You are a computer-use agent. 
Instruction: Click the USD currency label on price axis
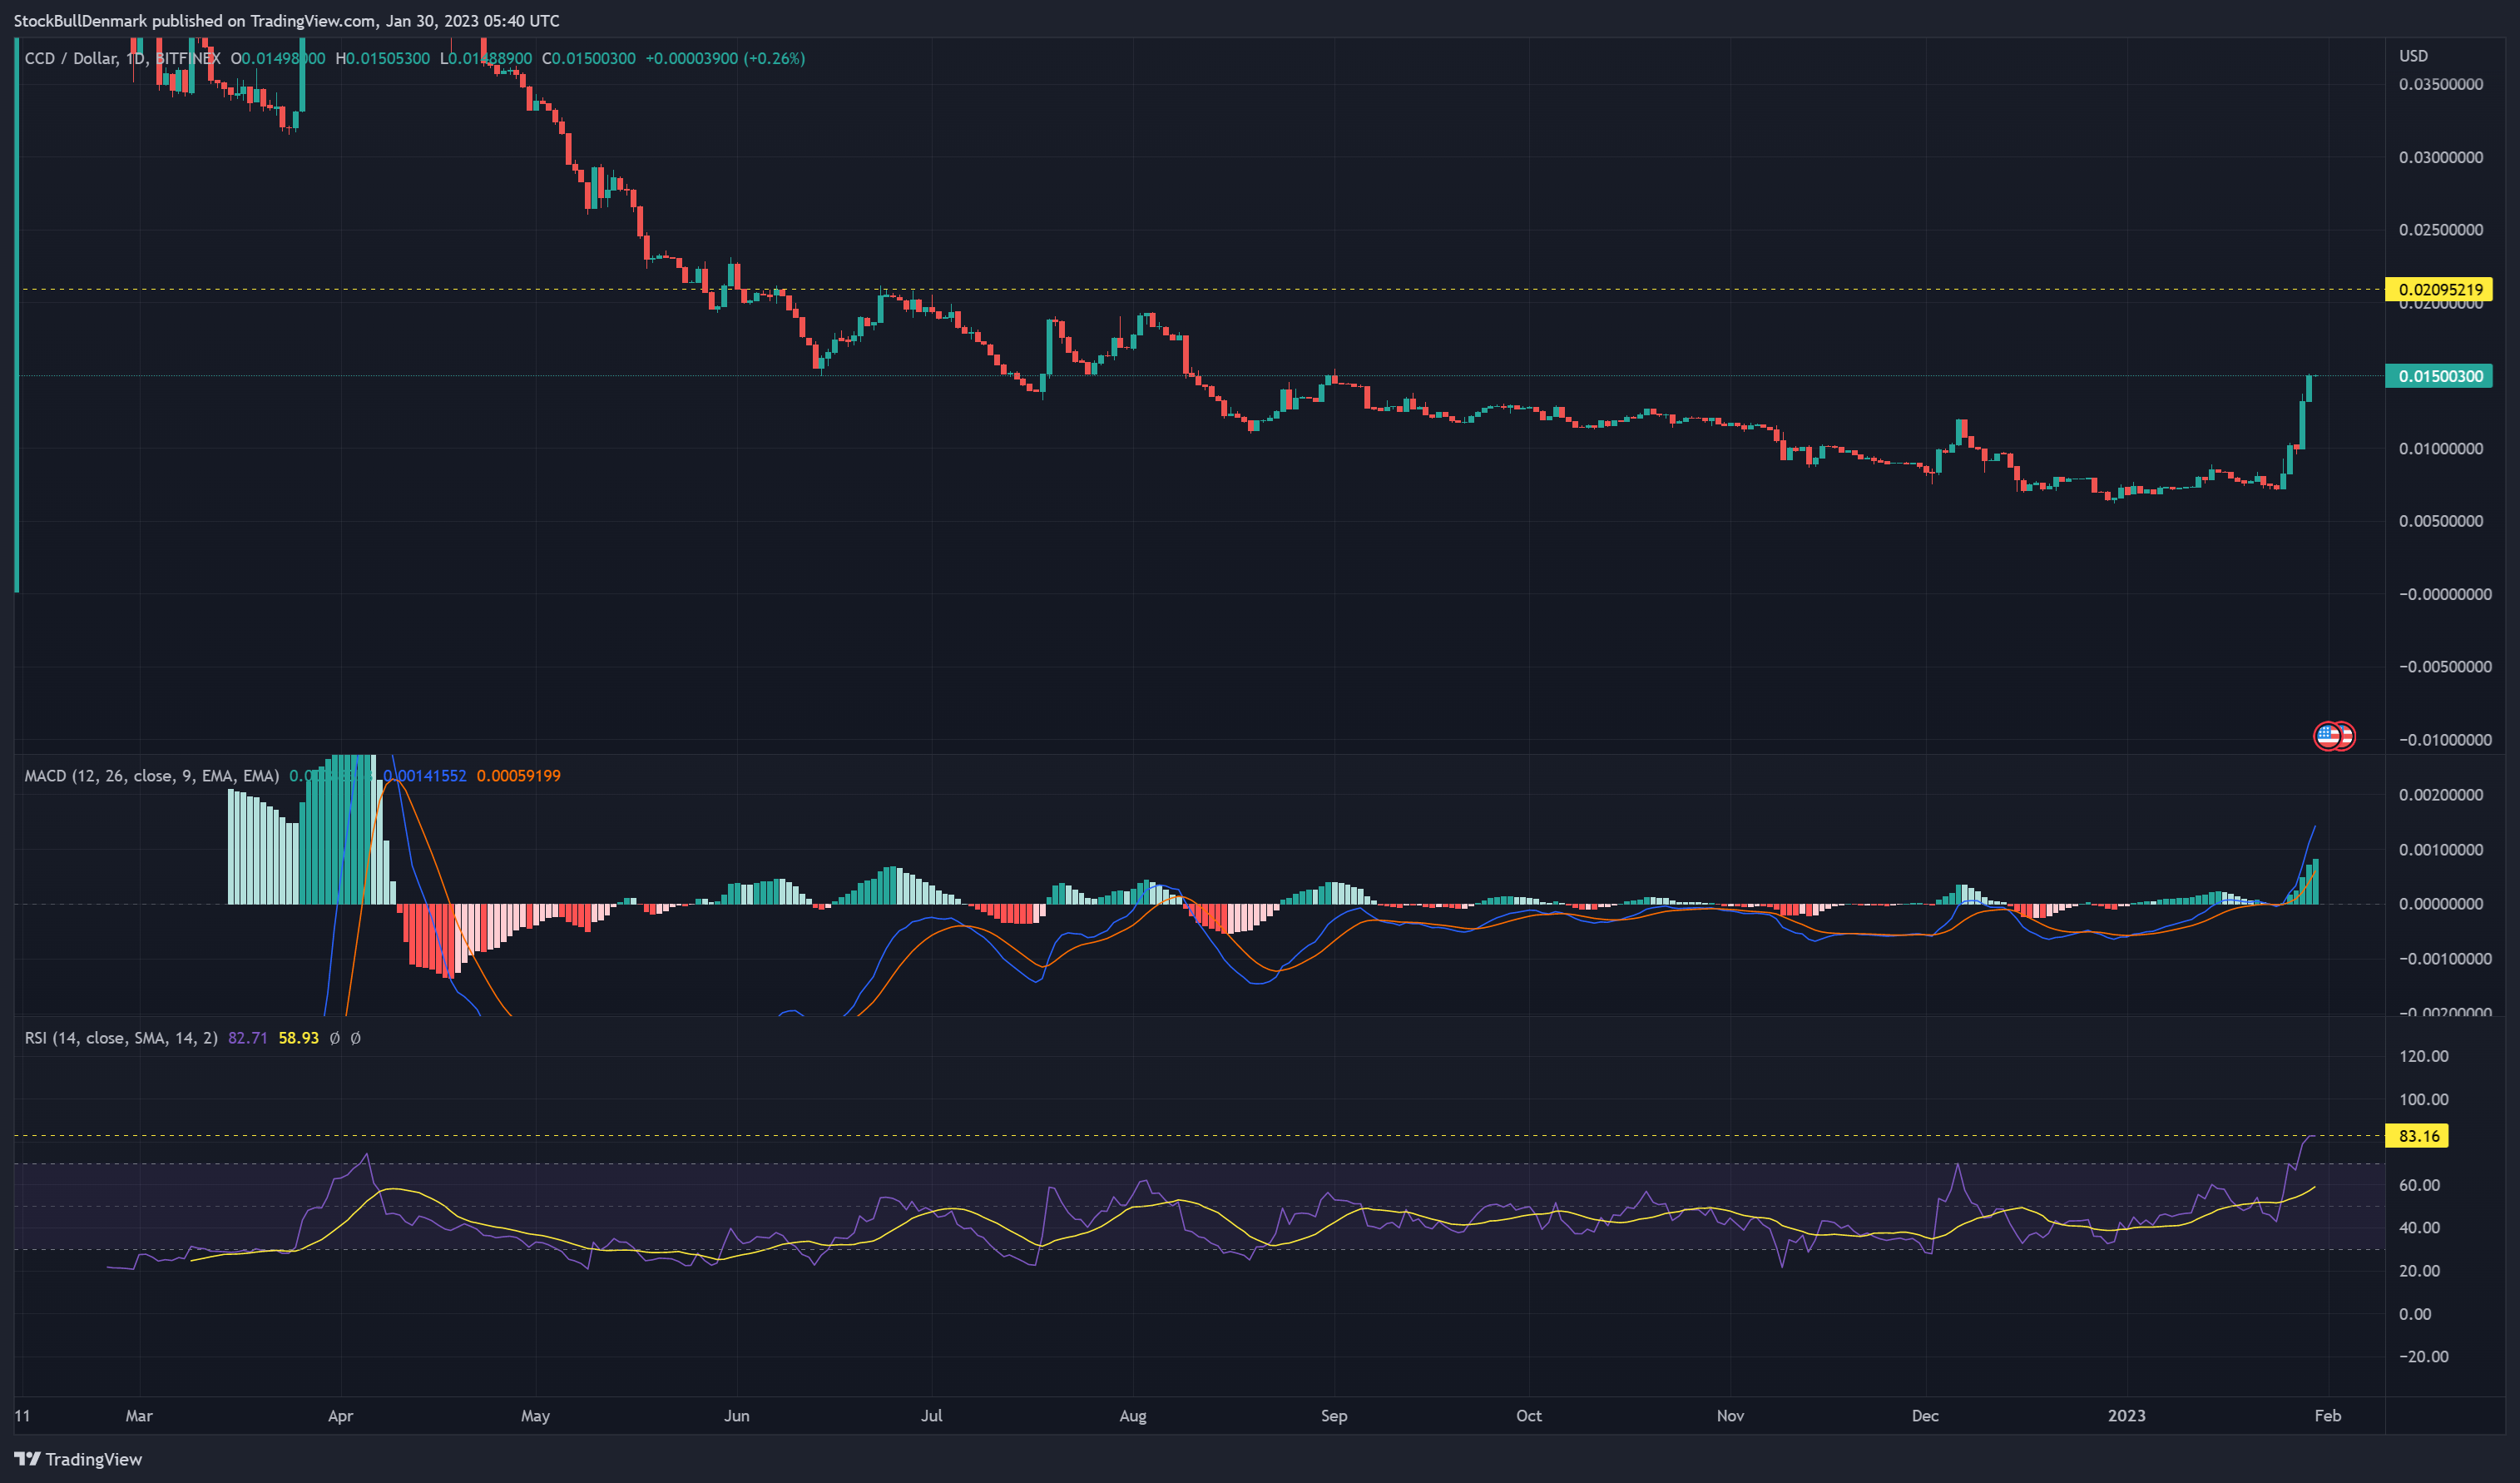point(2413,56)
